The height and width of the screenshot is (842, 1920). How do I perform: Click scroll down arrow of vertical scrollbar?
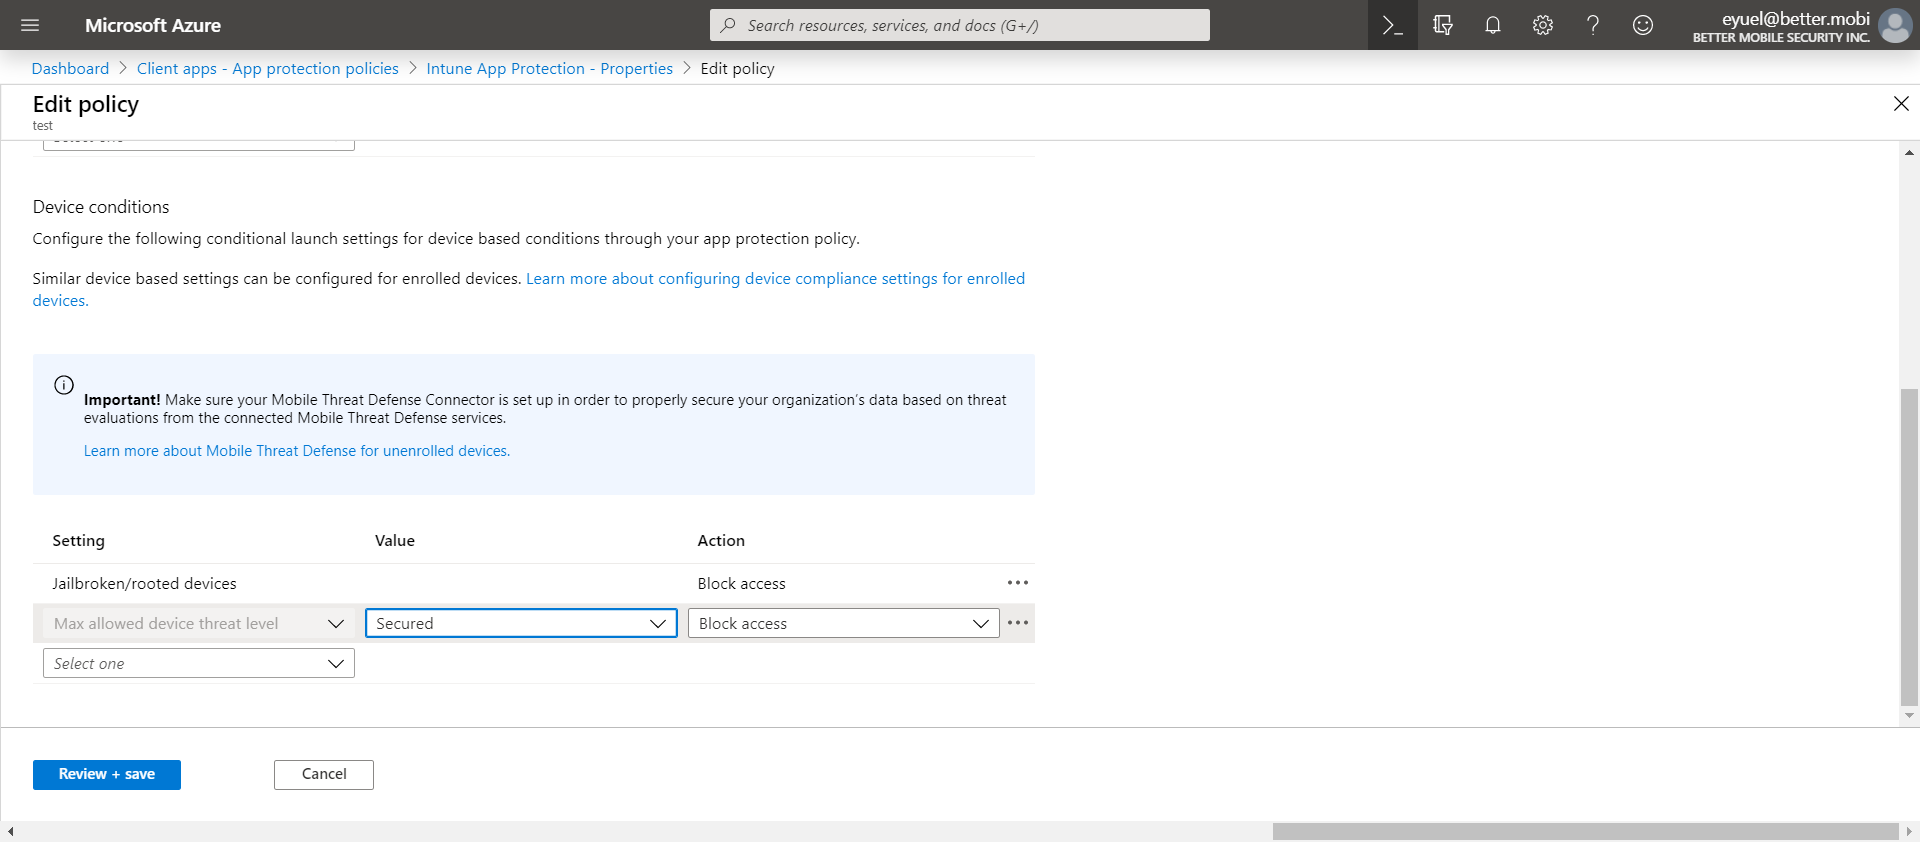(x=1909, y=715)
